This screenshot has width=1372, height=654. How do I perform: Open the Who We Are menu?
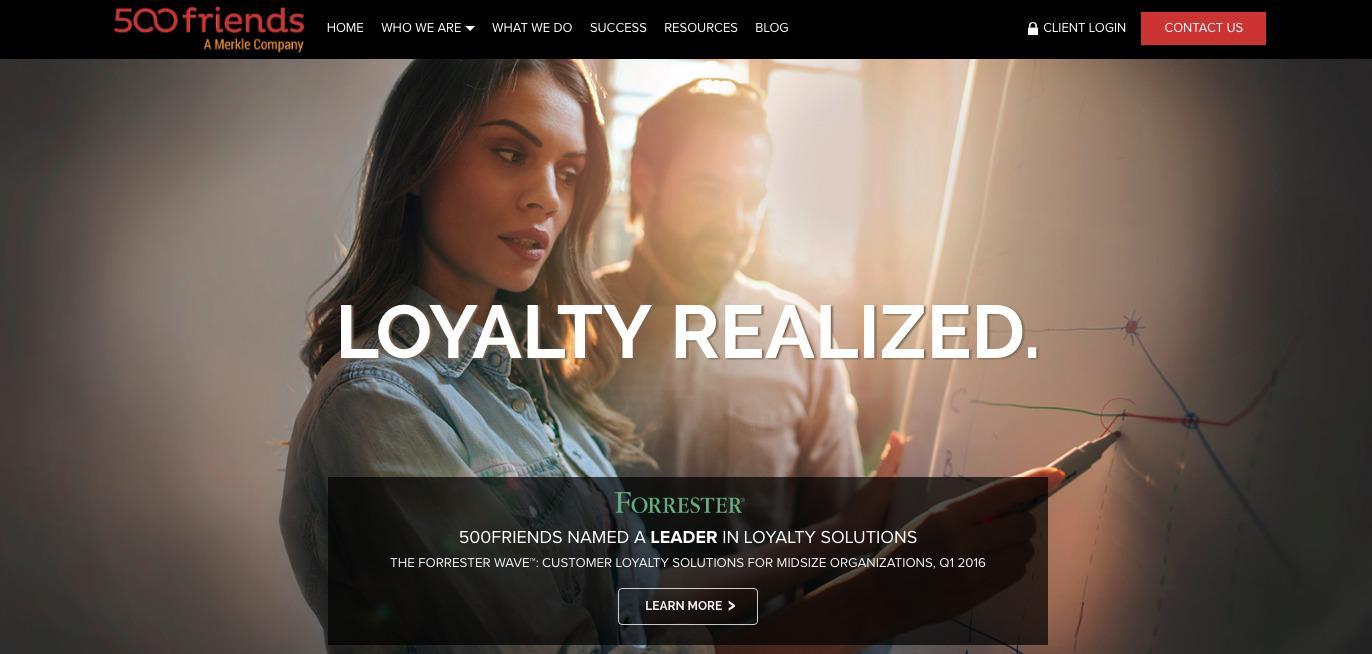(x=427, y=28)
